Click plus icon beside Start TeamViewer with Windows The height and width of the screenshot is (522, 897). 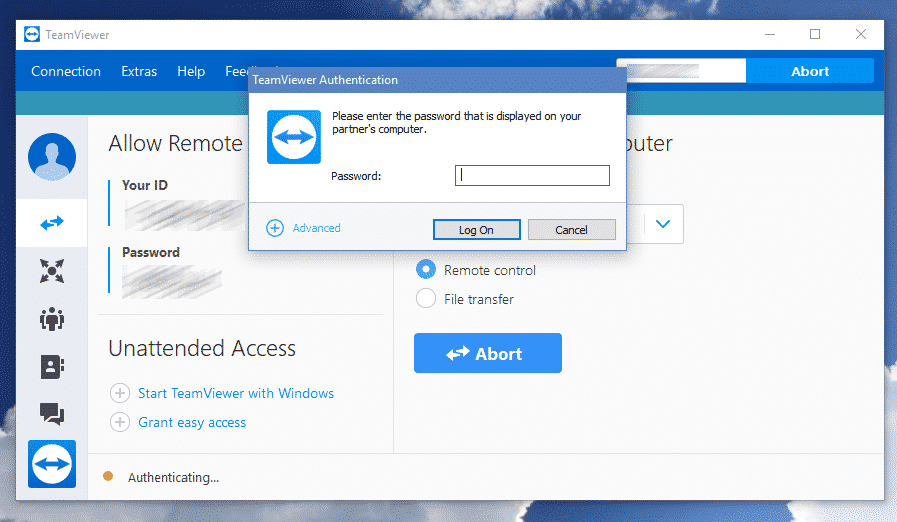[120, 393]
